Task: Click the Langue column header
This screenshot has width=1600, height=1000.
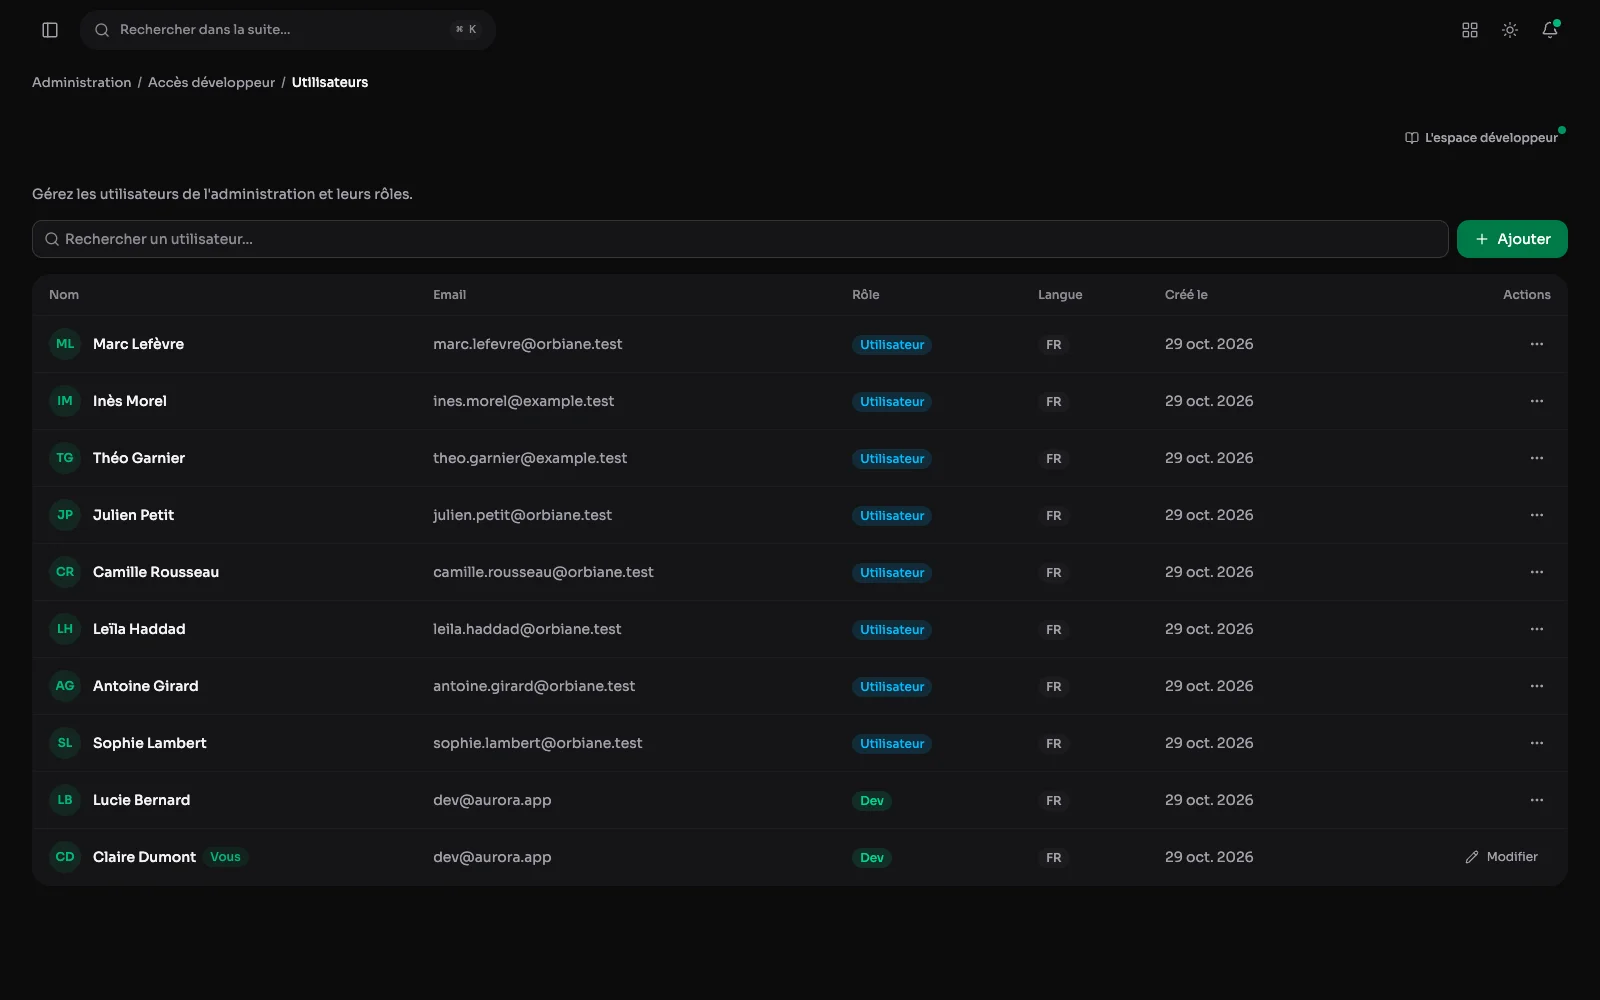Action: (1060, 295)
